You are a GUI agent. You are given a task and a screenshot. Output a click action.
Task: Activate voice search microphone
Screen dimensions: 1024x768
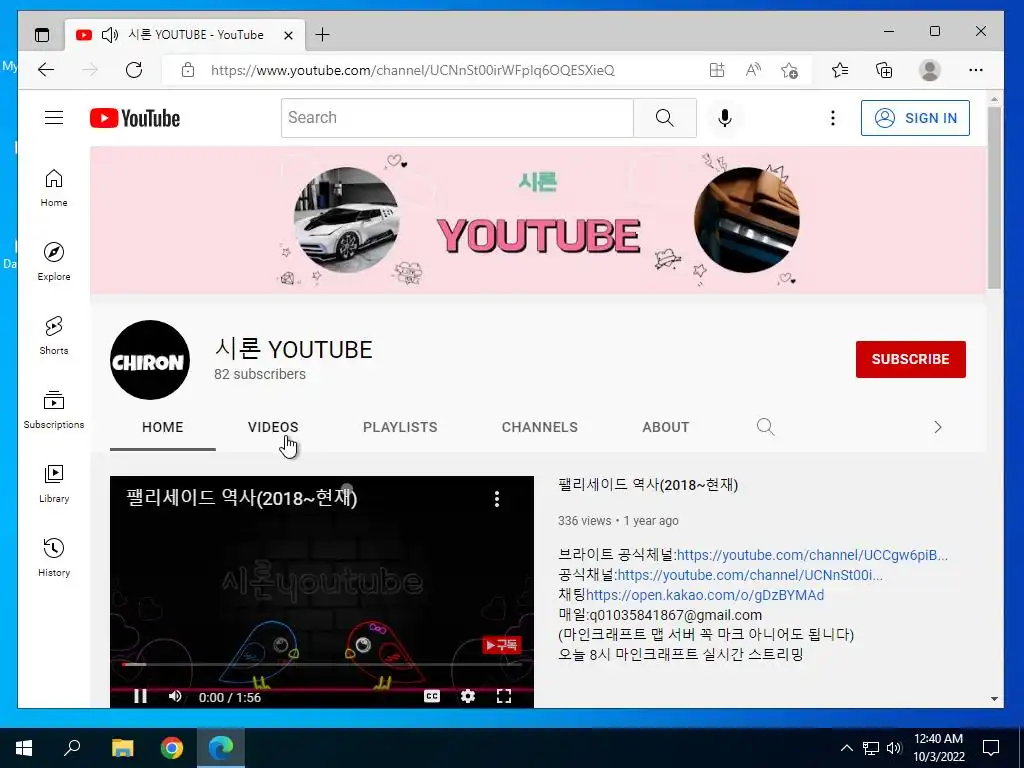724,118
